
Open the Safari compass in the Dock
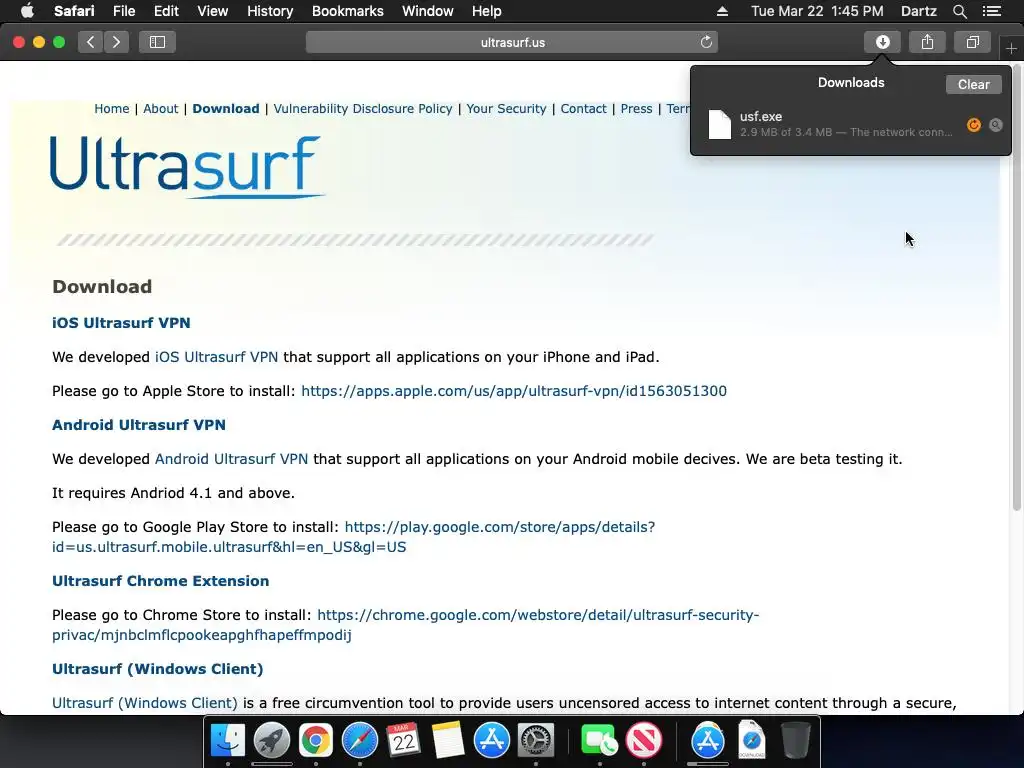[360, 741]
